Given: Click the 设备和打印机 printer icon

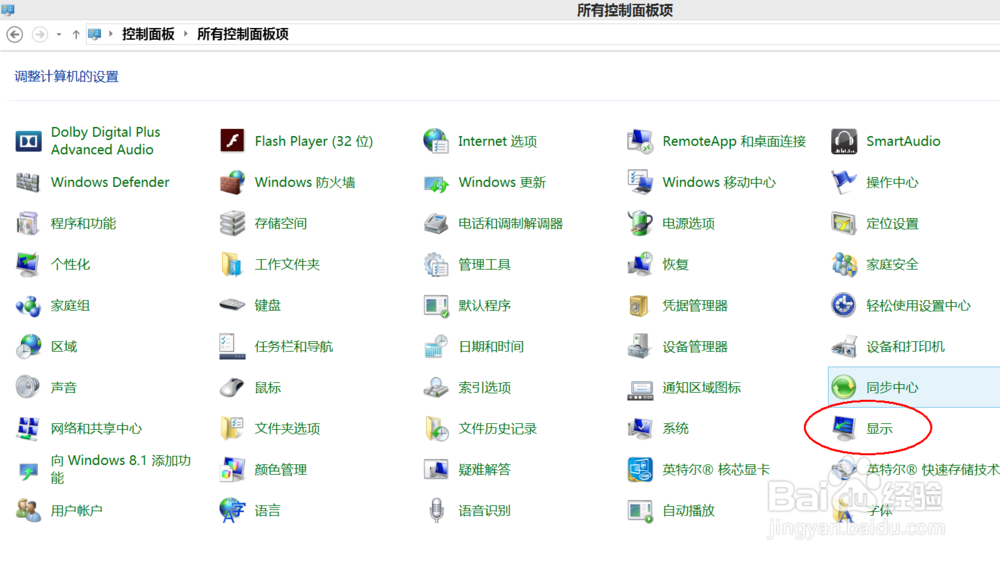Looking at the screenshot, I should click(x=844, y=346).
